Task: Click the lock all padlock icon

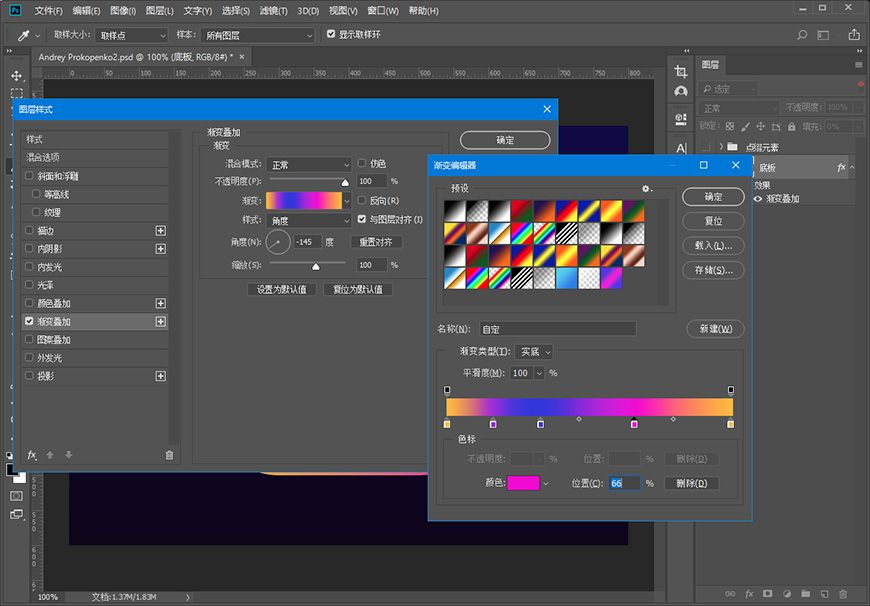Action: pyautogui.click(x=792, y=127)
